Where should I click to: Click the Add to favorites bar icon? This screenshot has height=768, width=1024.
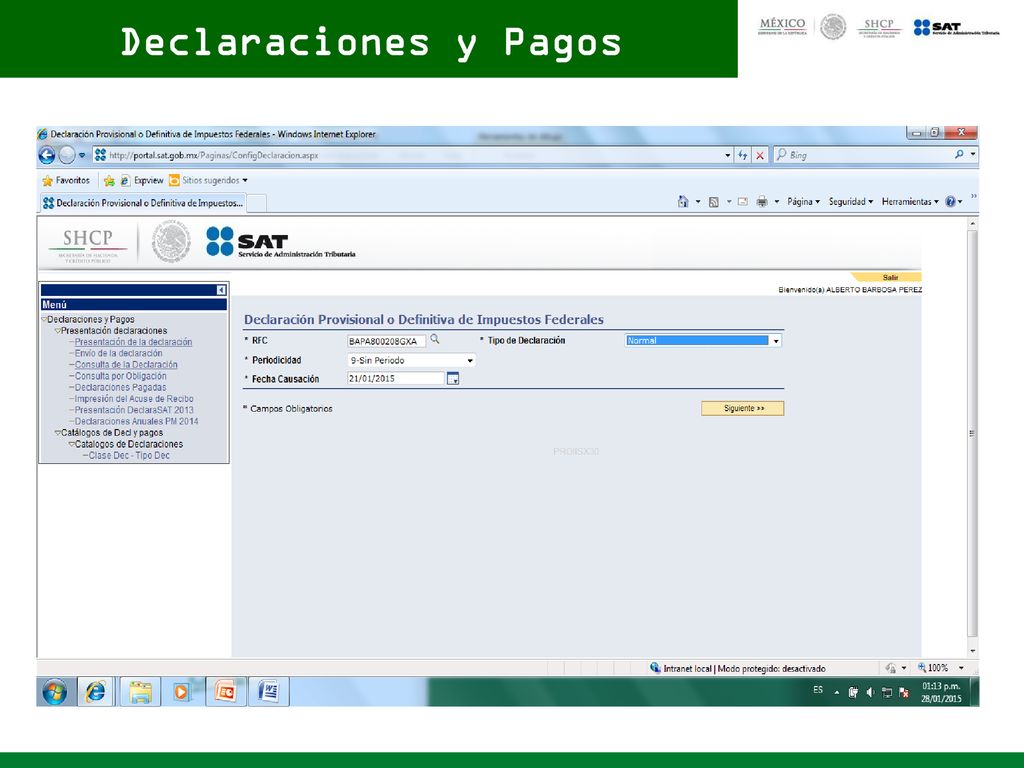point(109,181)
